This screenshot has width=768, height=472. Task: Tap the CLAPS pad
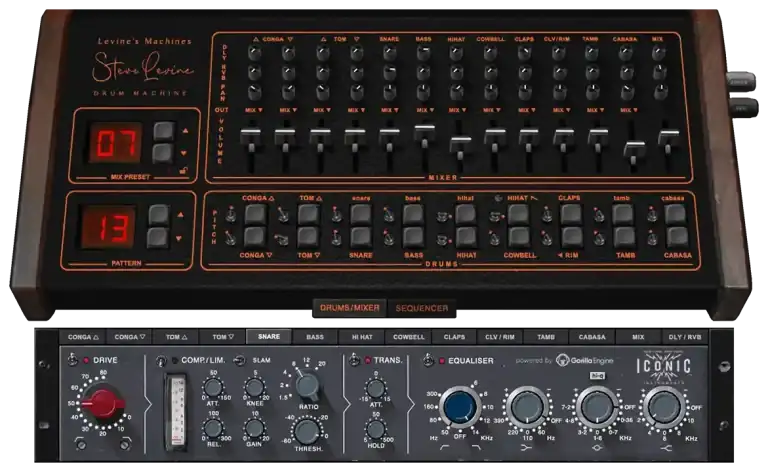pyautogui.click(x=571, y=214)
